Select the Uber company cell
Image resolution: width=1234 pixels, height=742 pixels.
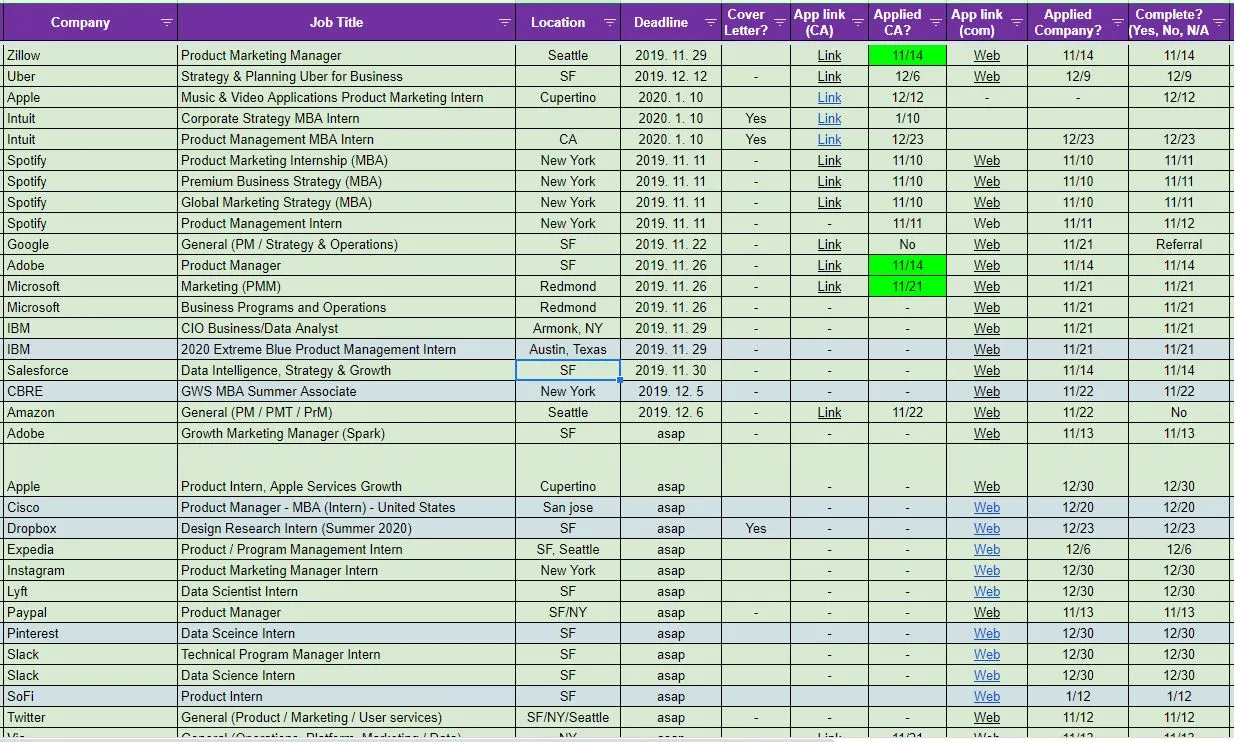pos(90,76)
